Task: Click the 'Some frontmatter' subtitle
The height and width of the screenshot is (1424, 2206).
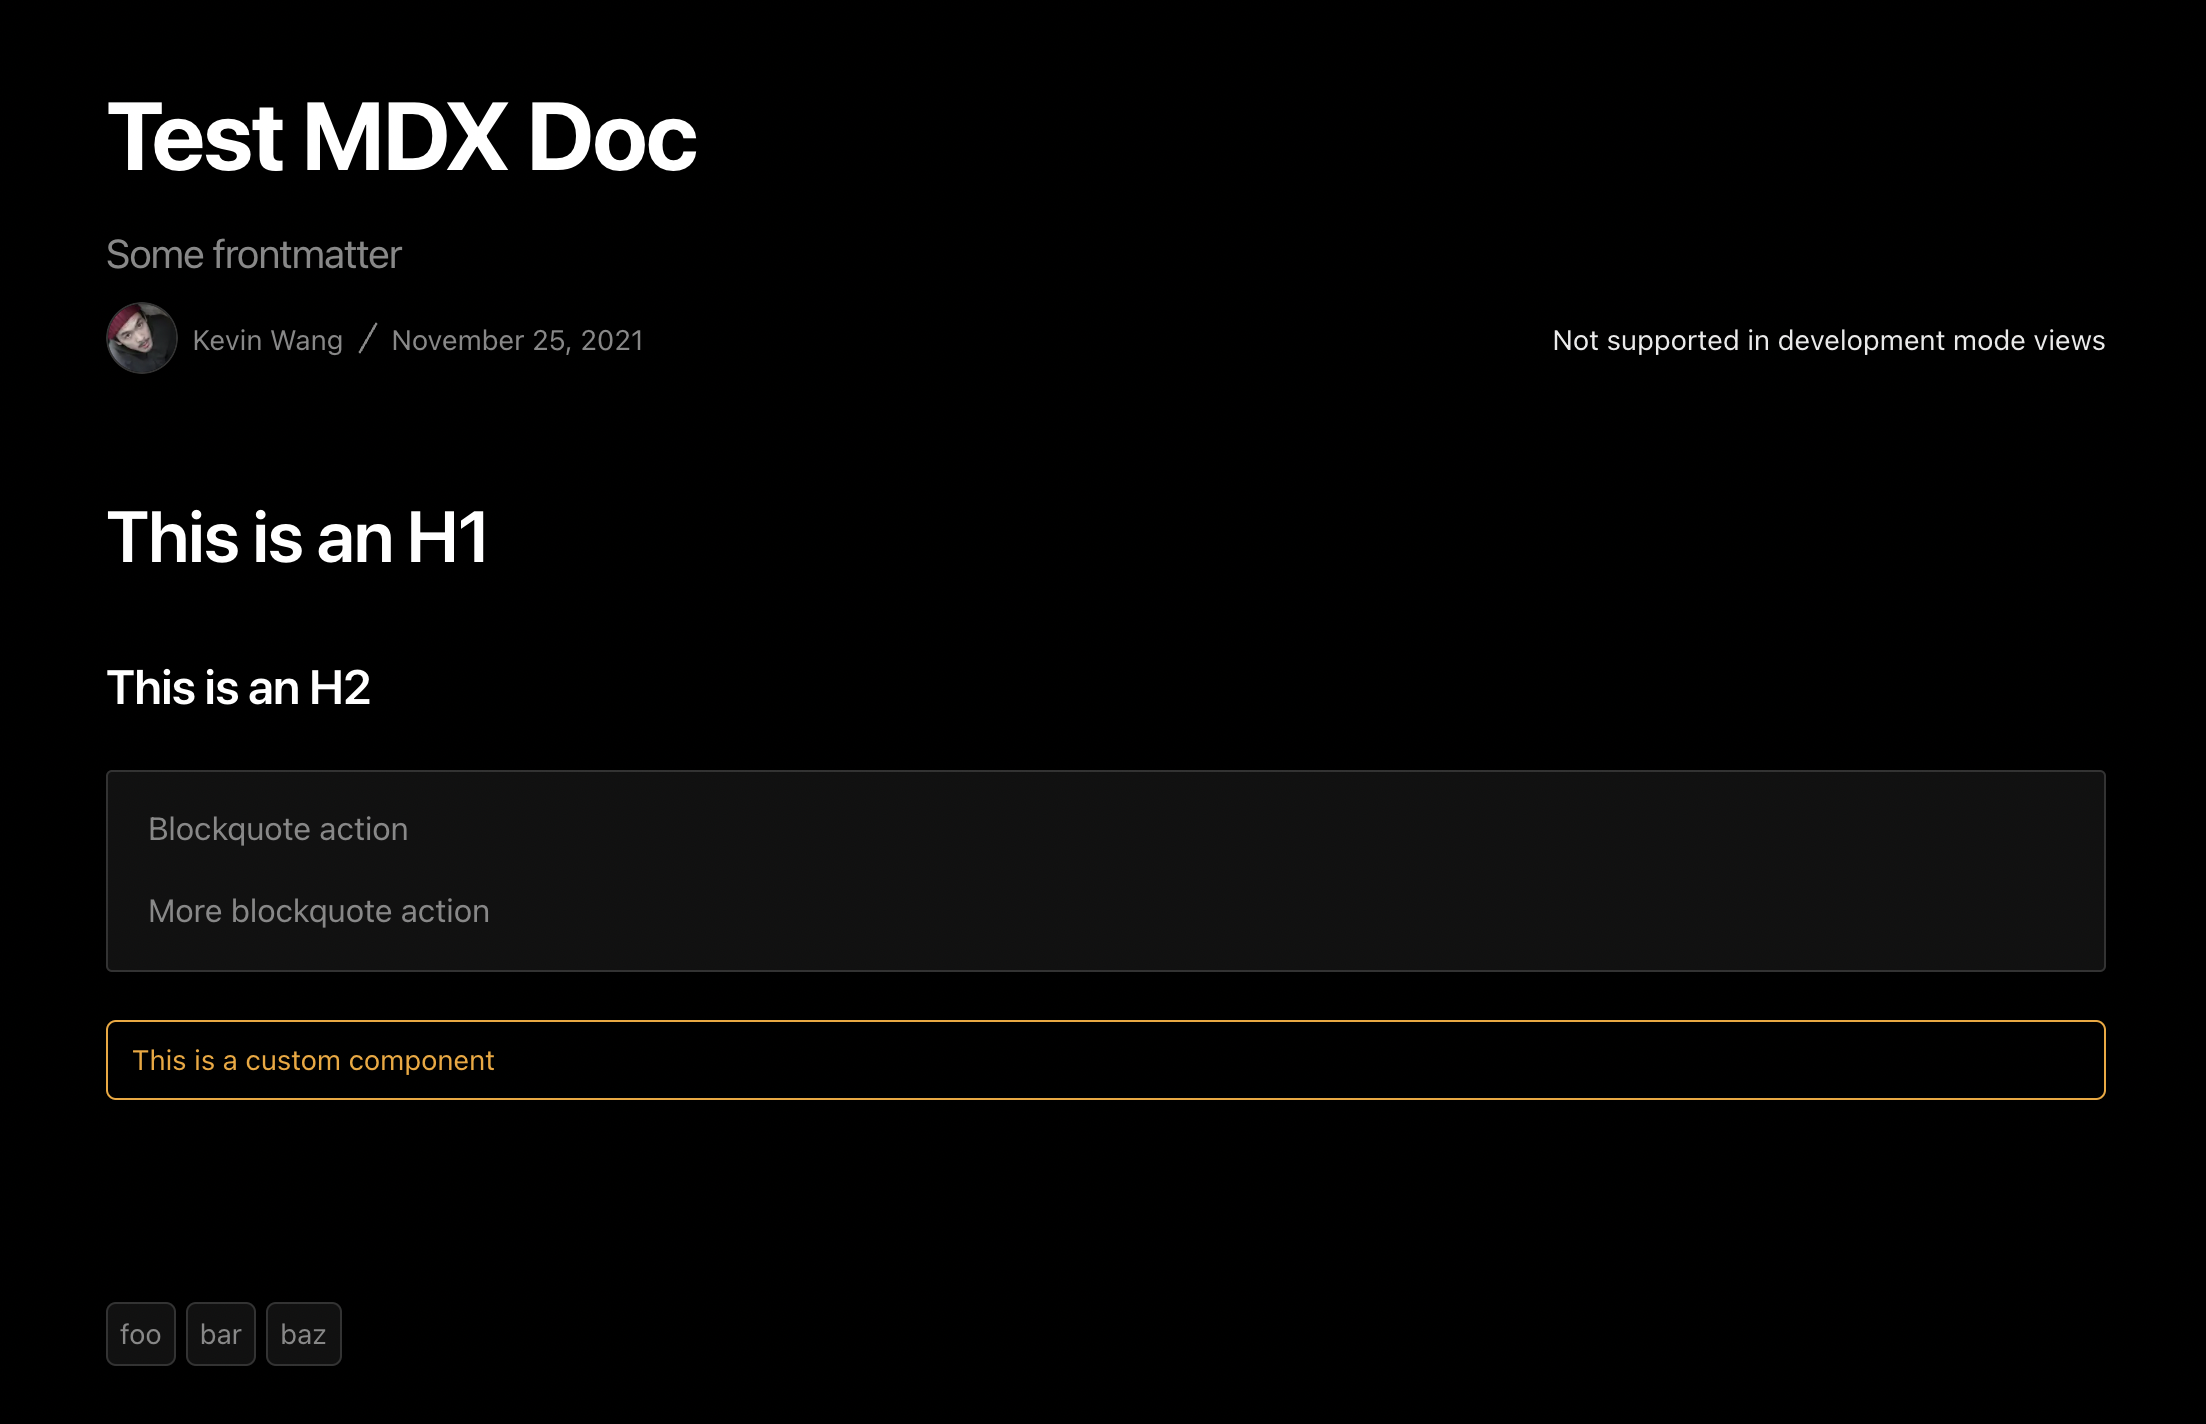Action: point(254,255)
